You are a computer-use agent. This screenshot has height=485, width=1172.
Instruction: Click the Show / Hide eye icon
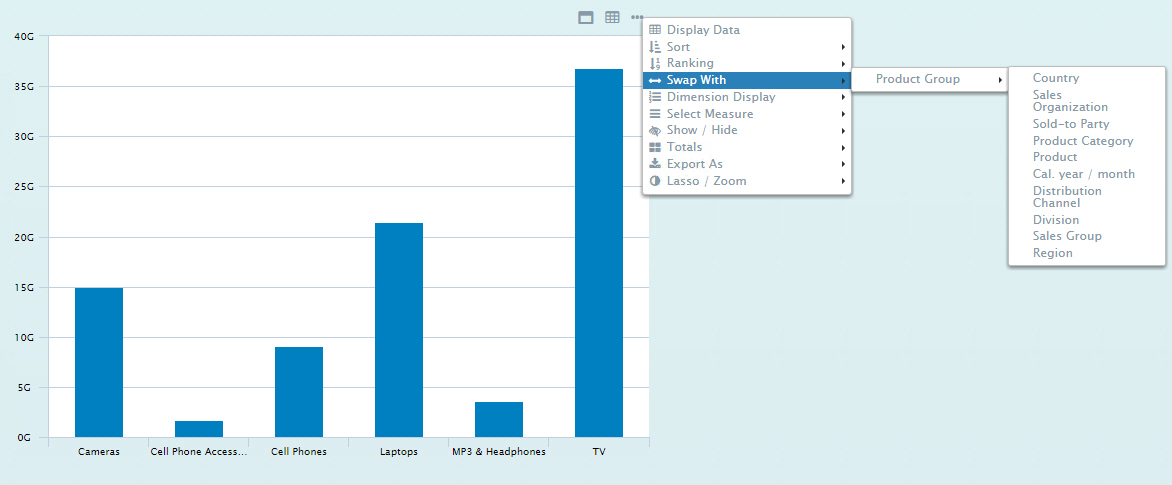655,130
